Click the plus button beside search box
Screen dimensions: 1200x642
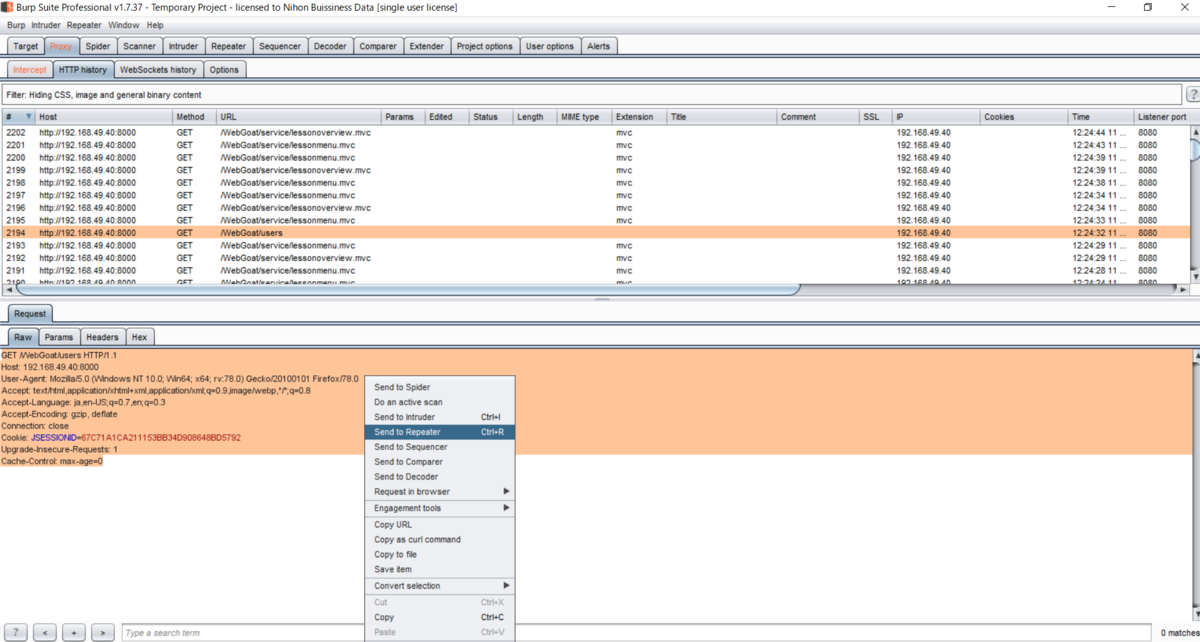pos(74,633)
